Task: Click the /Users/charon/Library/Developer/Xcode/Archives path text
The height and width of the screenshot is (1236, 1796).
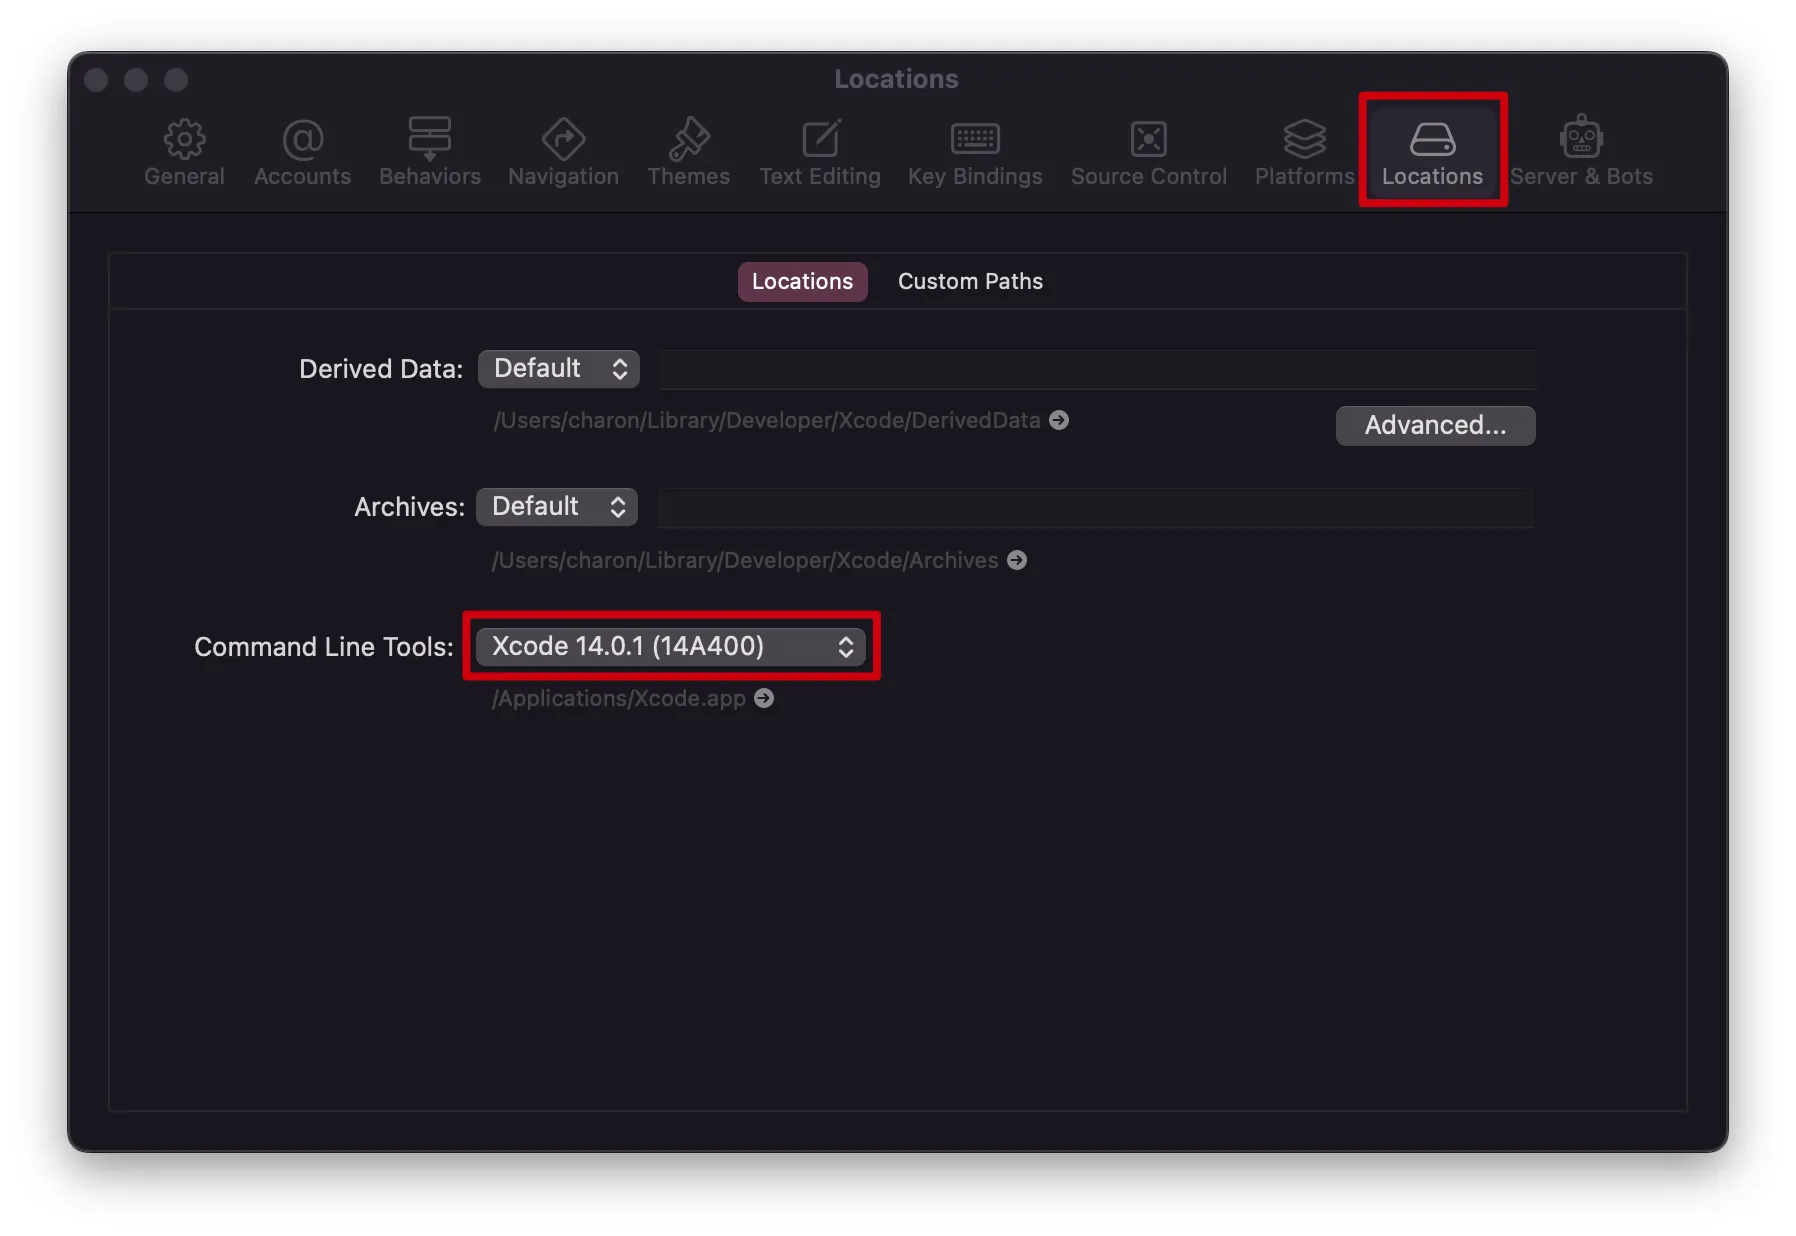Action: pos(745,560)
